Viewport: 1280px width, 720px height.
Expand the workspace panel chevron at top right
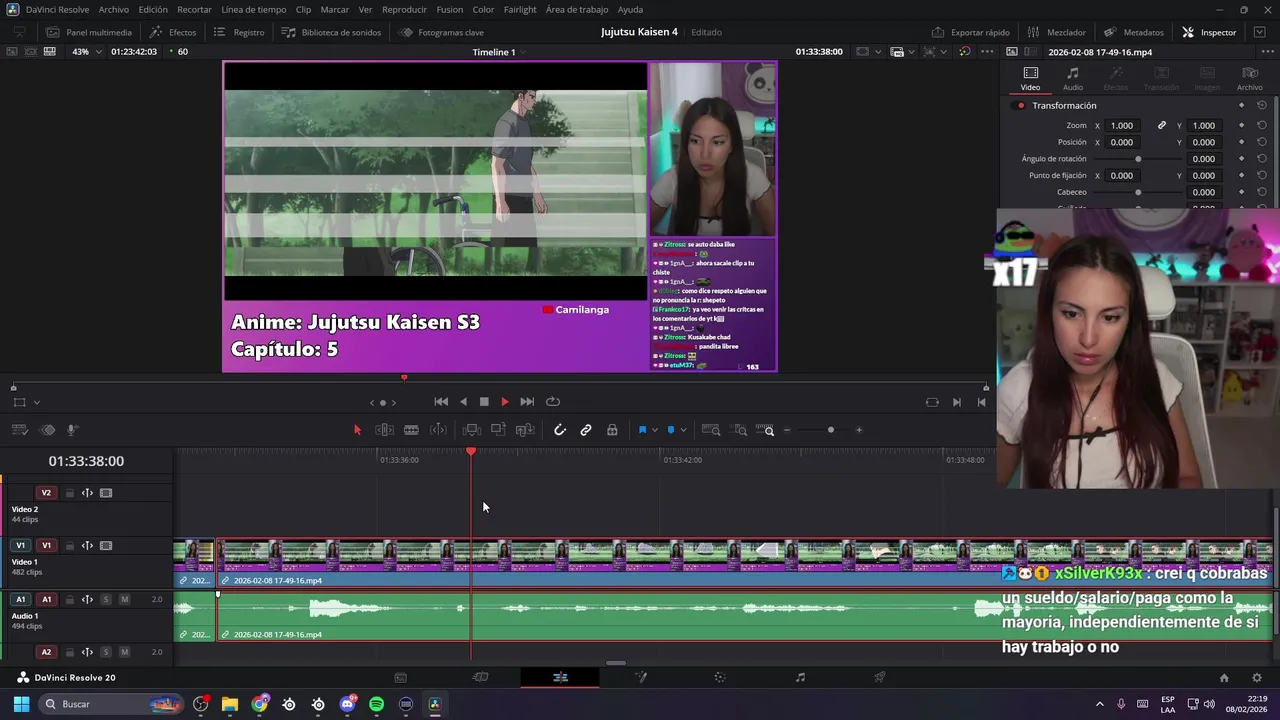[1259, 32]
